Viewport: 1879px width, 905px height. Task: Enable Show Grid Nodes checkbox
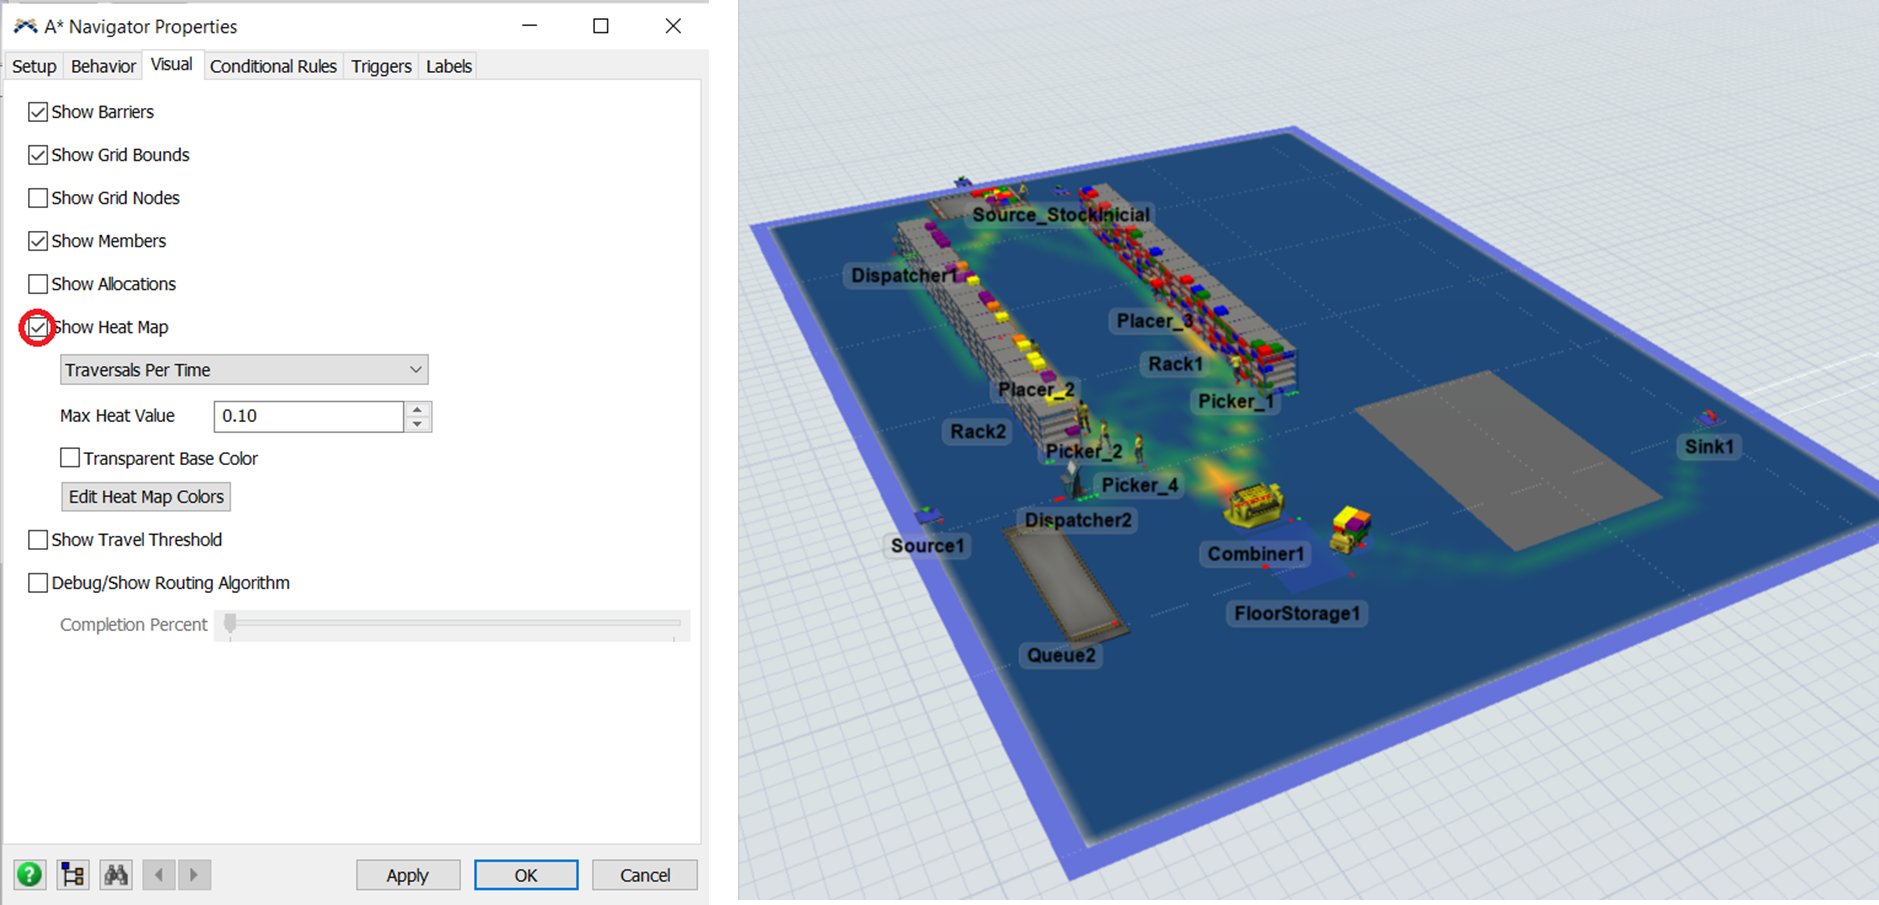[x=38, y=198]
